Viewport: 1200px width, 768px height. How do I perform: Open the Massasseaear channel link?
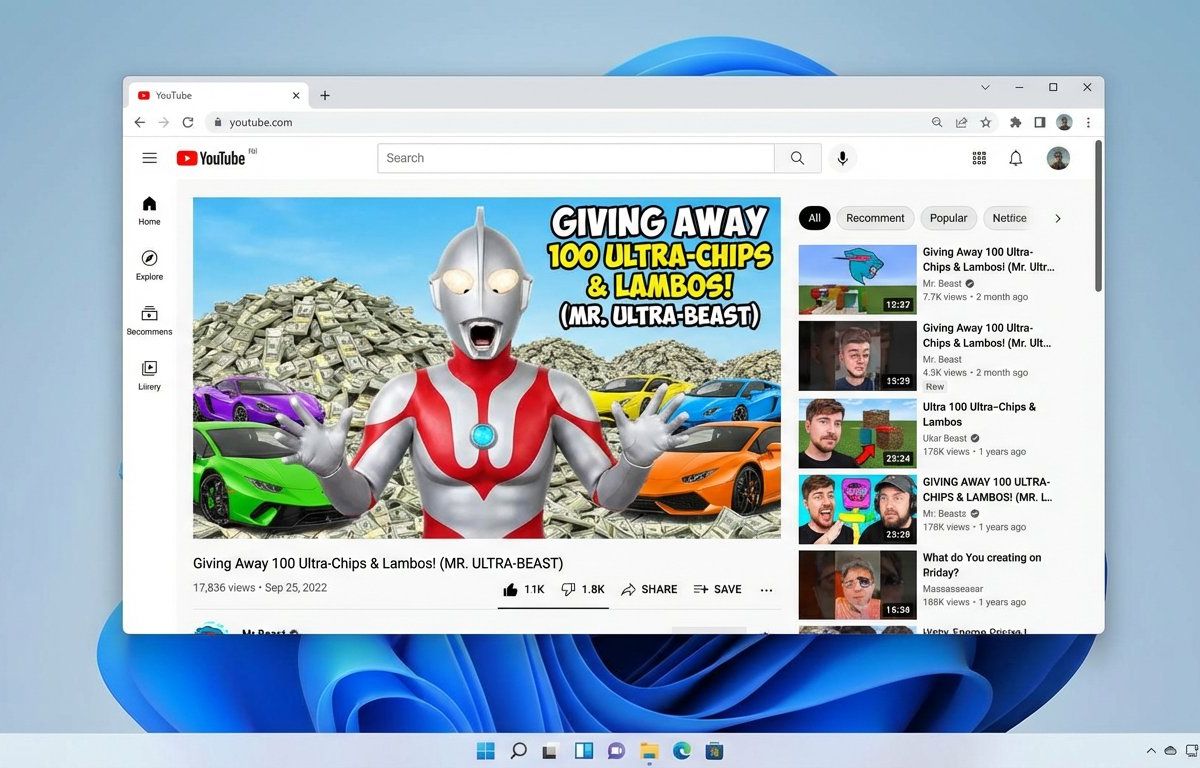(x=953, y=589)
